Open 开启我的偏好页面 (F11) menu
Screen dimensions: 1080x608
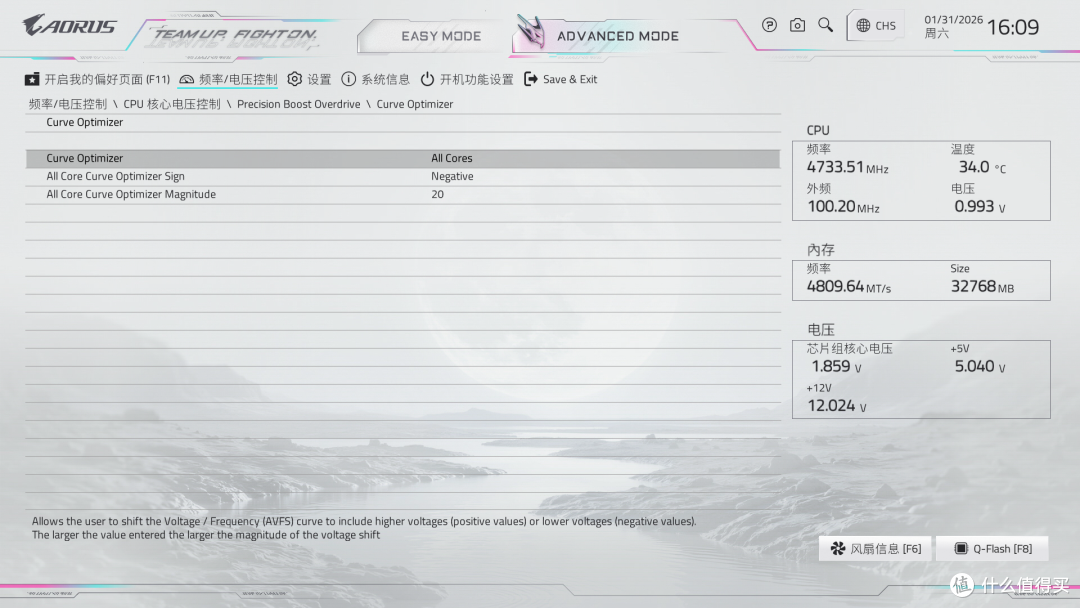pyautogui.click(x=97, y=79)
